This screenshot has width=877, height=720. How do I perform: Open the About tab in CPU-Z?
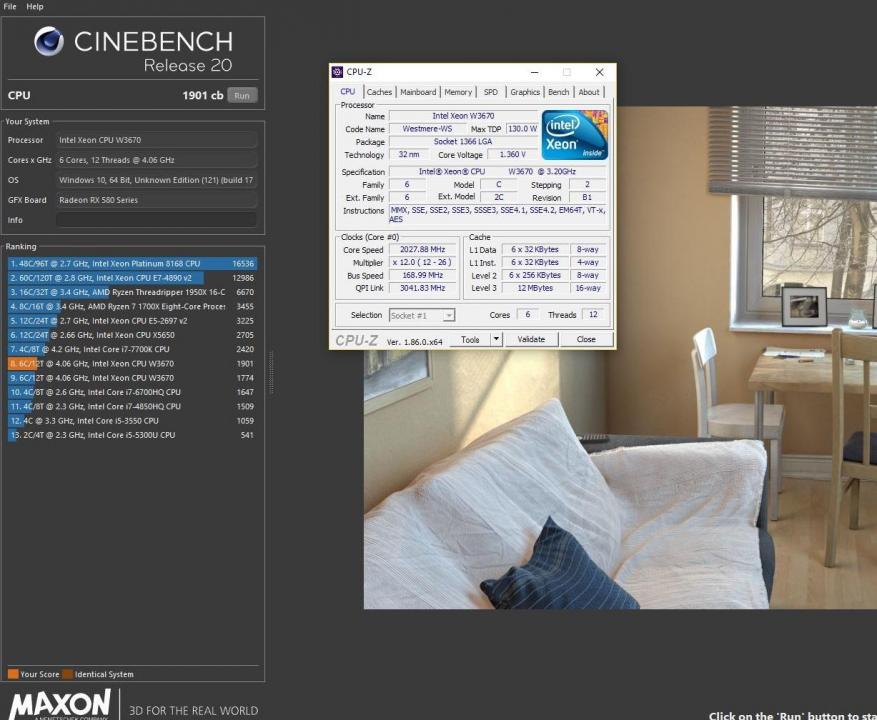(589, 92)
